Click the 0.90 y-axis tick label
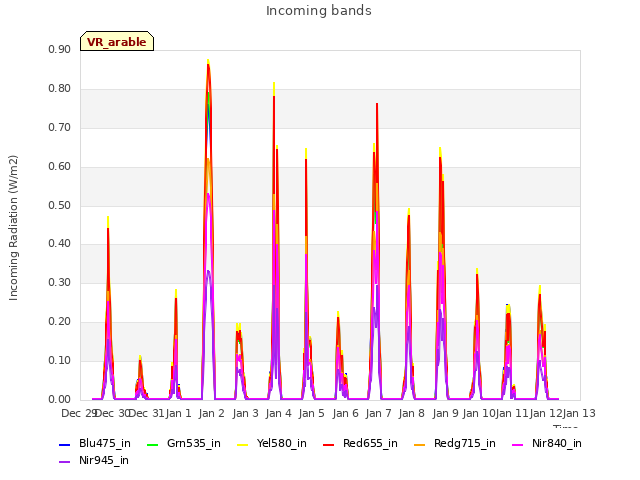The width and height of the screenshot is (640, 480). coord(60,49)
